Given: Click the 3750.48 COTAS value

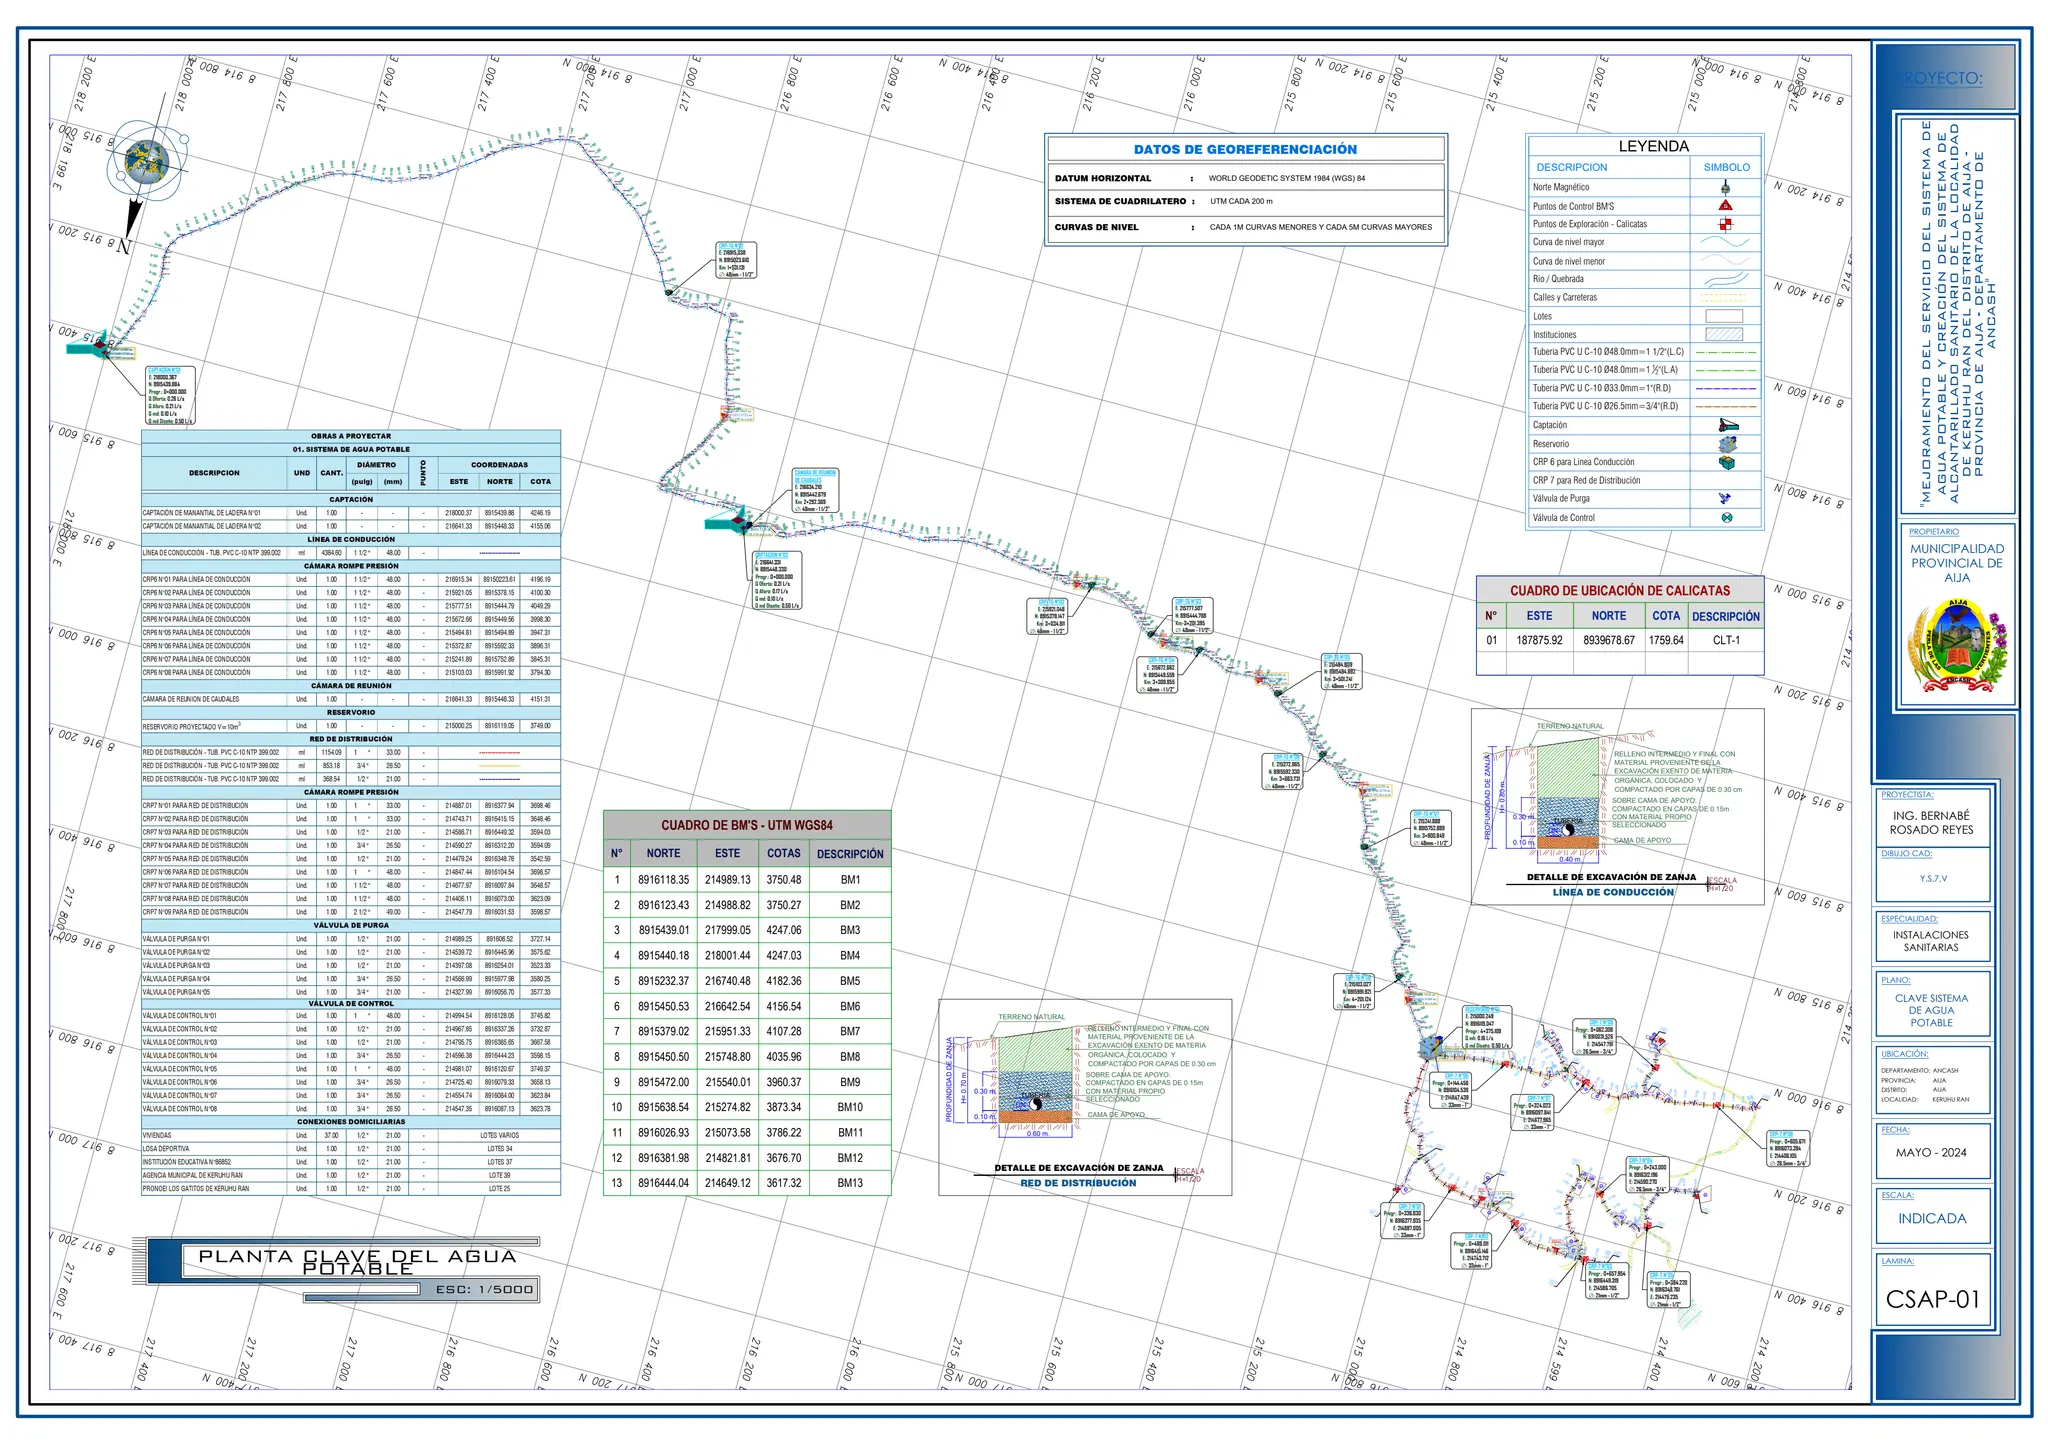Looking at the screenshot, I should (x=783, y=880).
